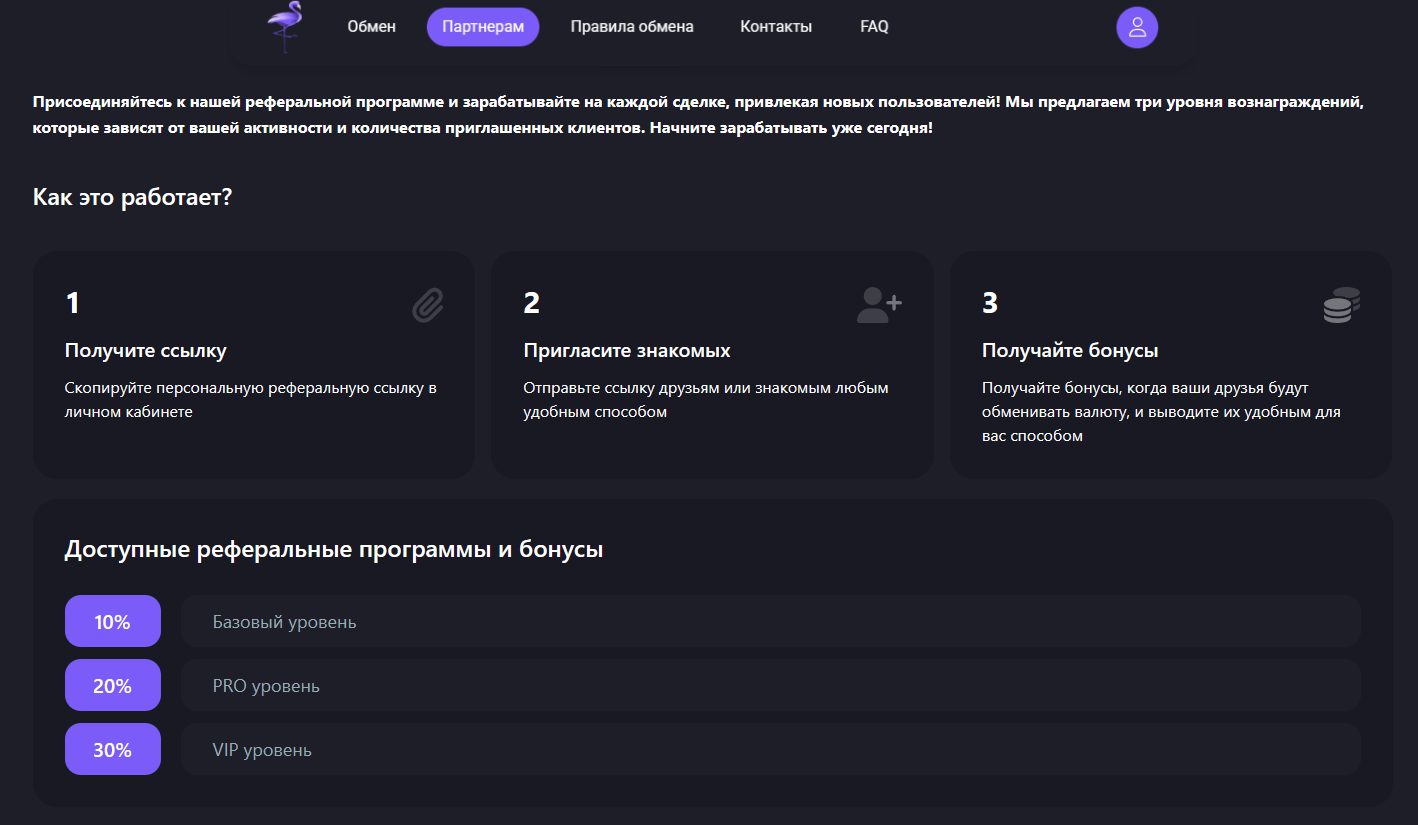Click the Получите ссылку card heading
Screen dimensions: 1418x825
146,351
